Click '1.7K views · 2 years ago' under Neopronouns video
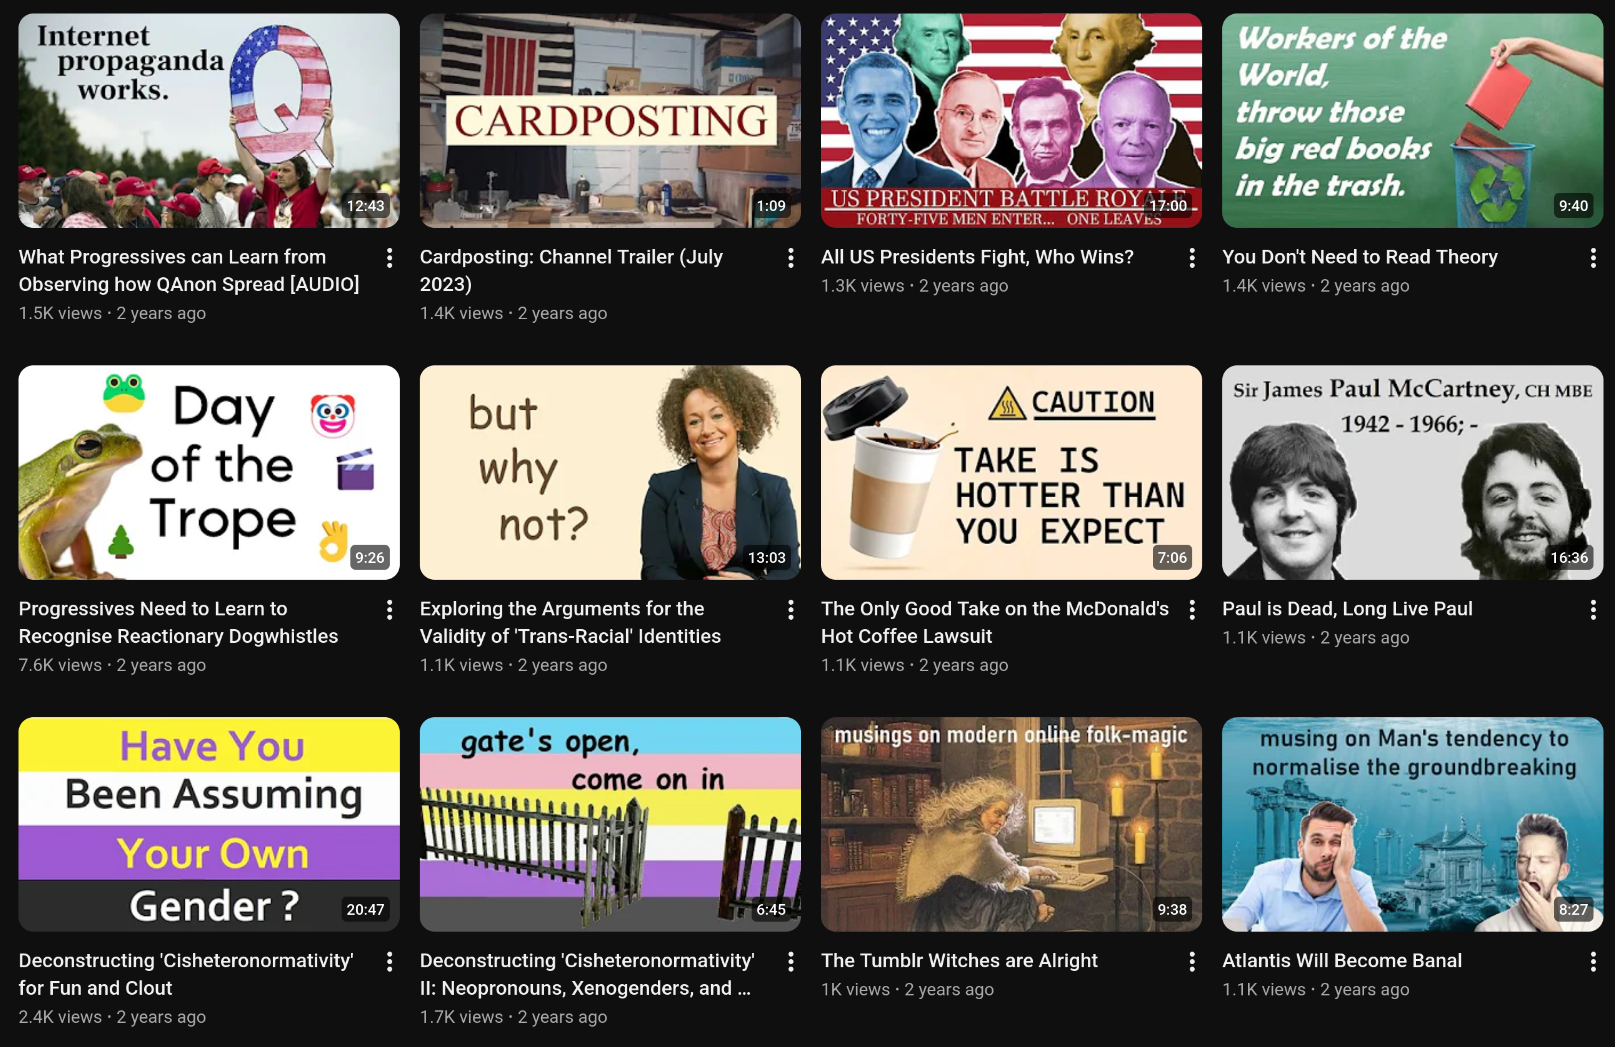Image resolution: width=1615 pixels, height=1047 pixels. point(513,1017)
